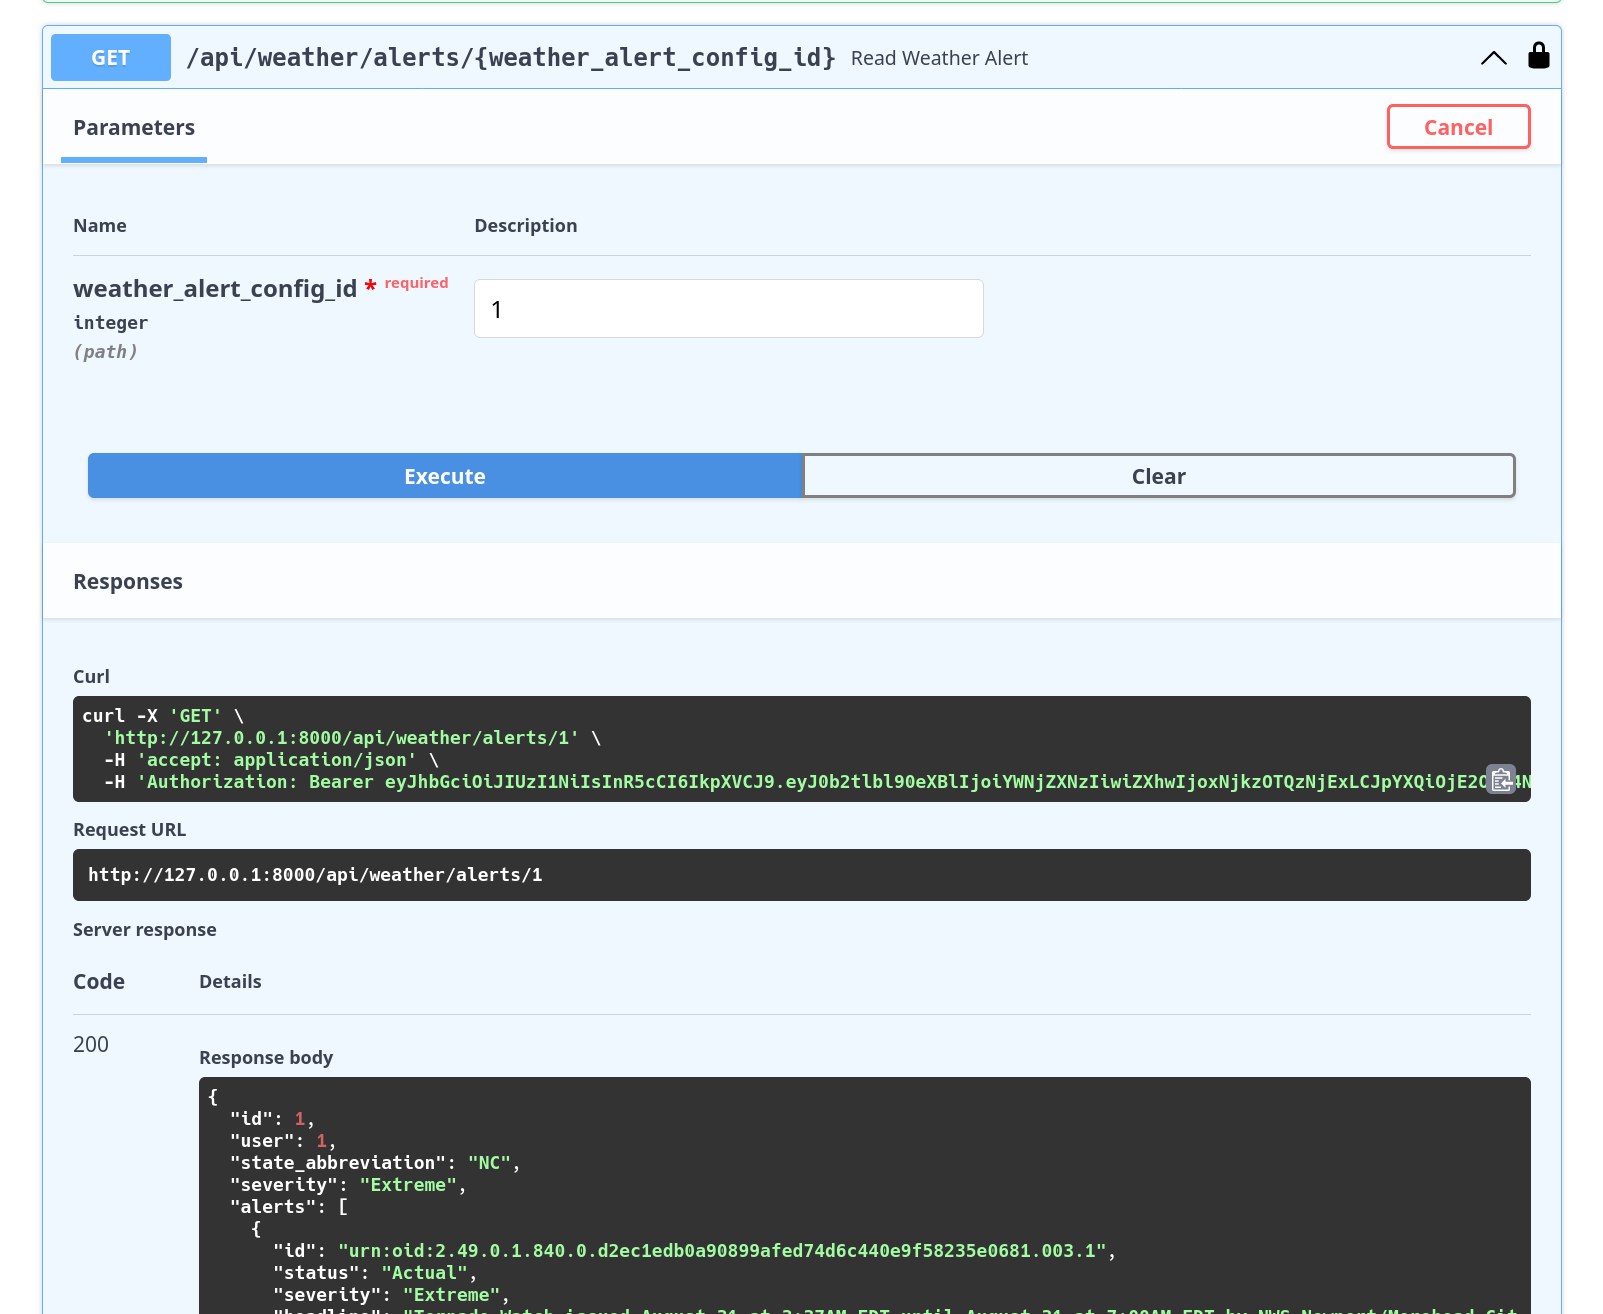Click the endpoint path /api/weather/alerts/{weather_alert_config_id}

511,57
